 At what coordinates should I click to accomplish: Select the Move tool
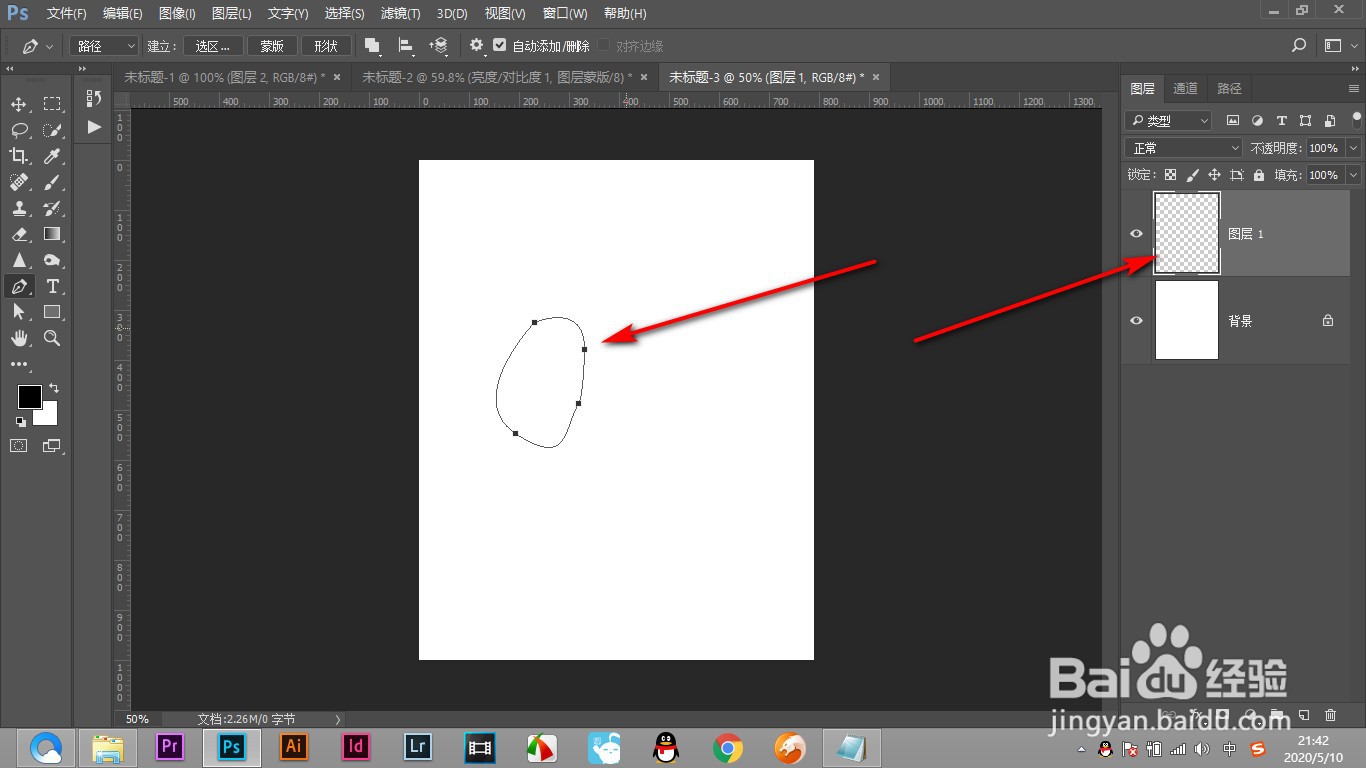click(x=19, y=104)
